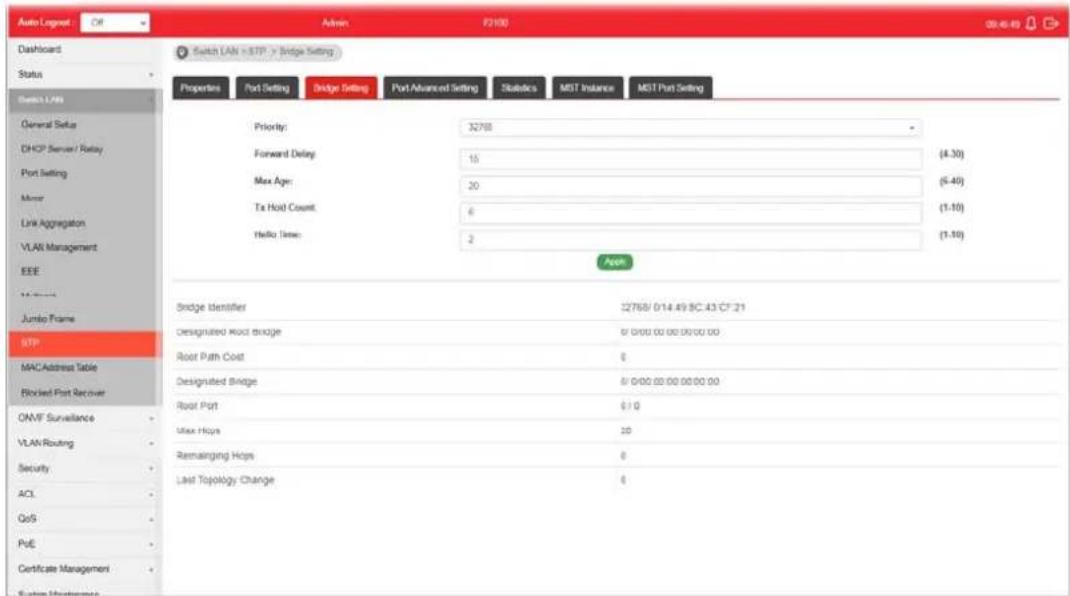Open the MST Port Setting tab
The height and width of the screenshot is (596, 1070).
(670, 87)
